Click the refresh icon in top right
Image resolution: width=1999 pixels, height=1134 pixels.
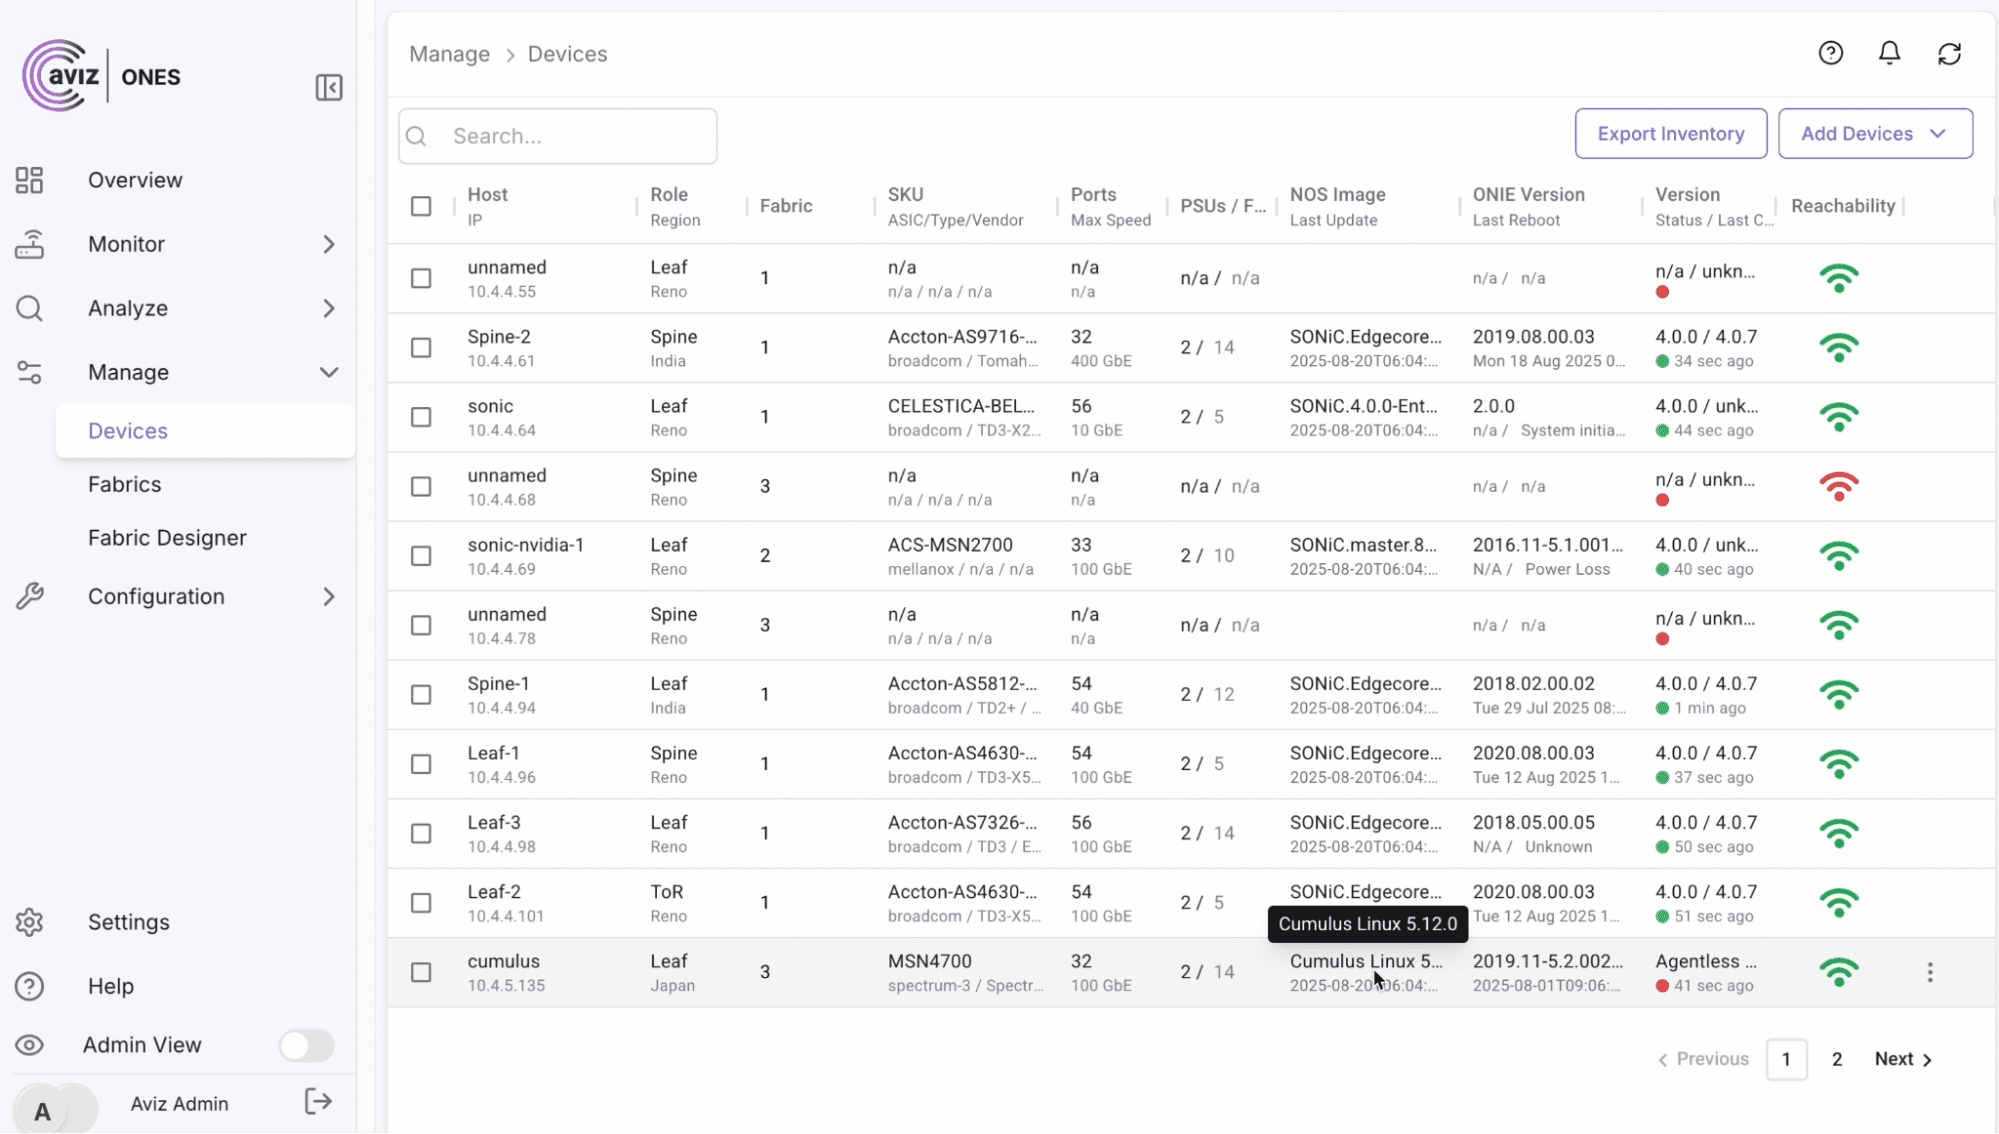[1950, 53]
